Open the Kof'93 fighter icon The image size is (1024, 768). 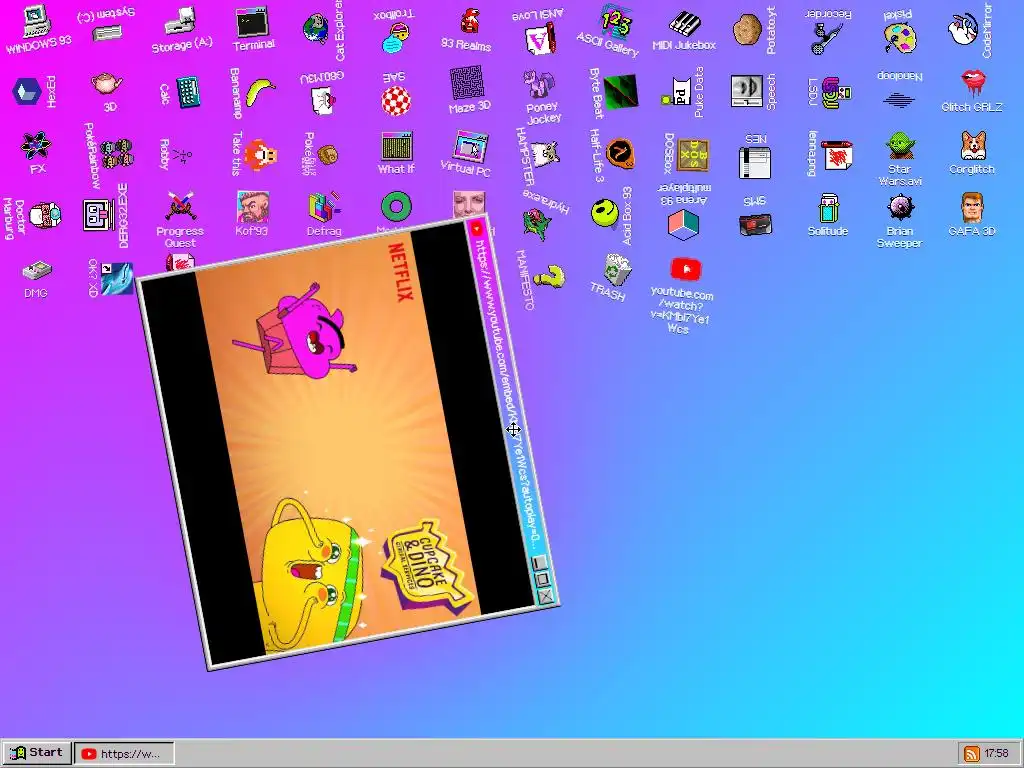(x=252, y=206)
